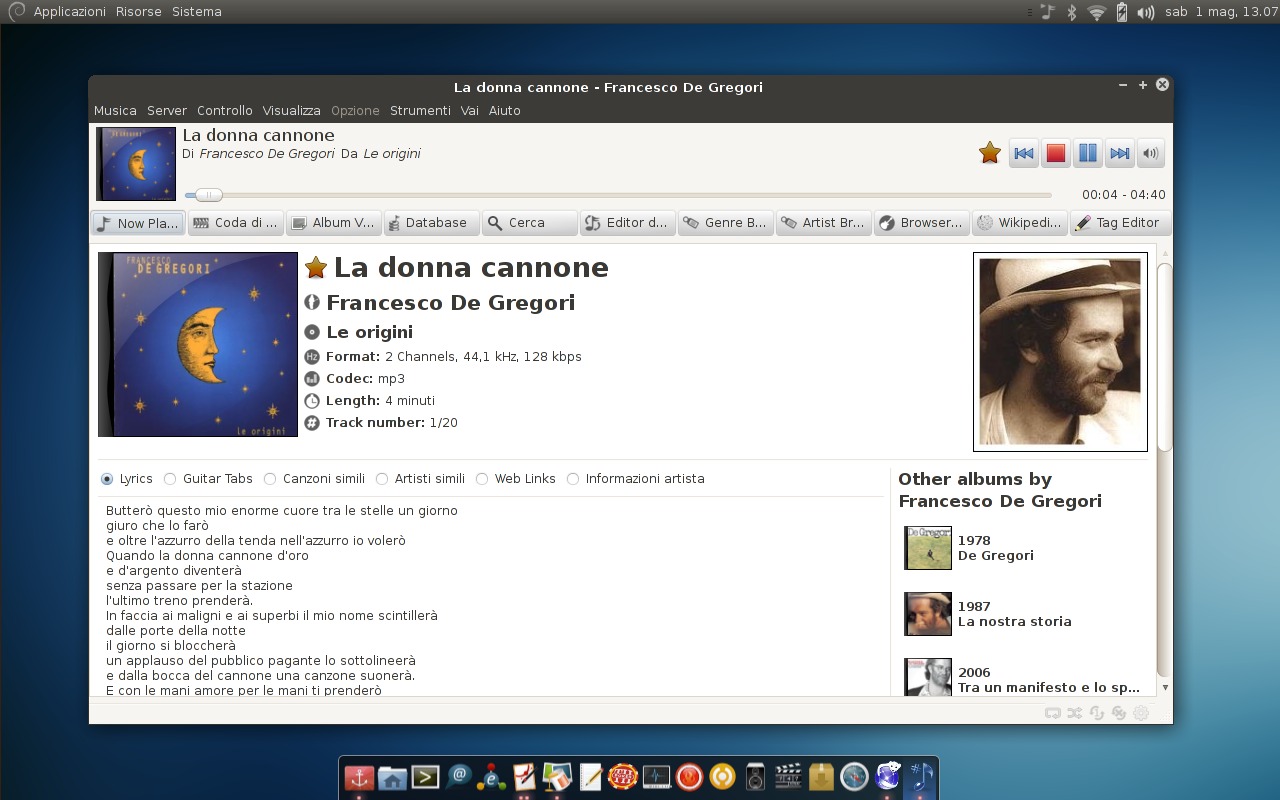This screenshot has height=800, width=1280.
Task: Open the Editor di playlist tab
Action: click(x=627, y=223)
